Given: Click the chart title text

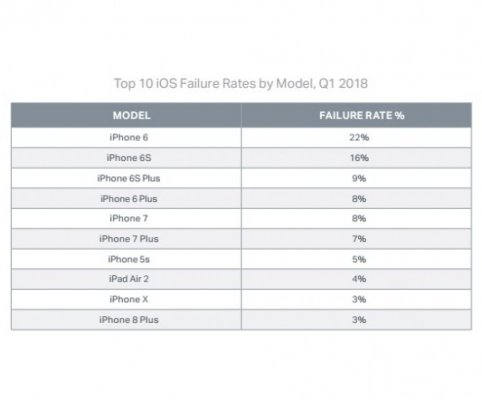Looking at the screenshot, I should (x=241, y=83).
